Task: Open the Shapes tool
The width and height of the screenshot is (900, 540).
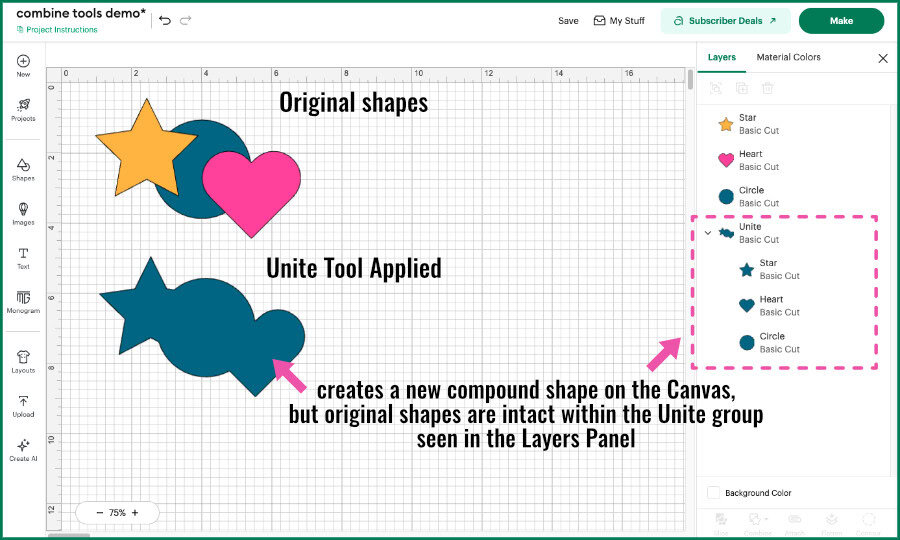Action: (x=23, y=169)
